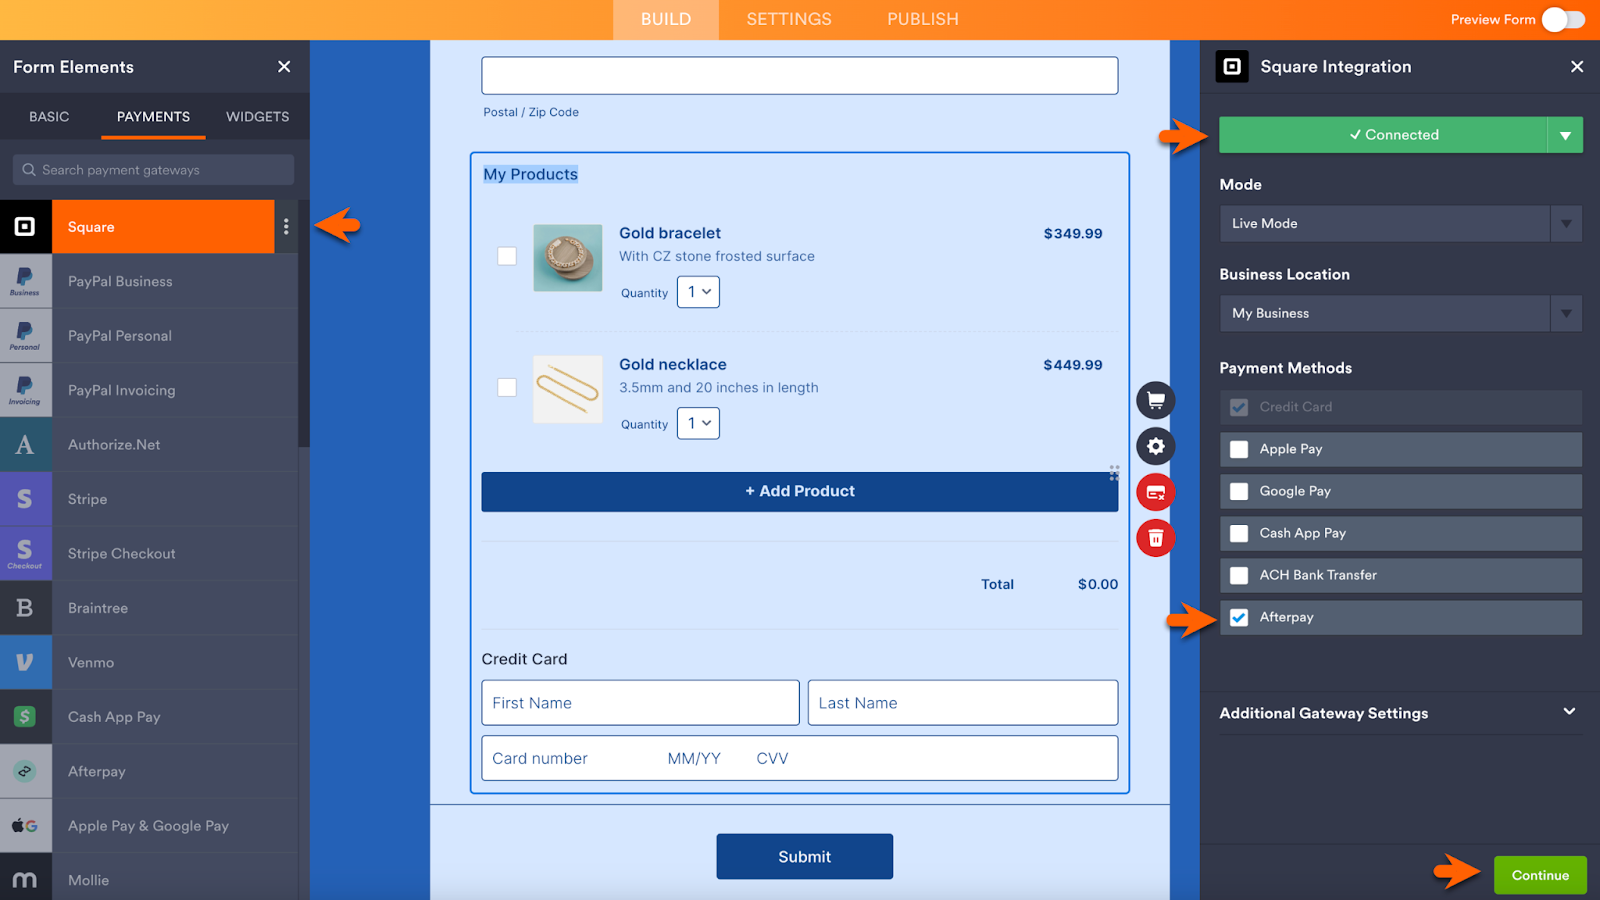Open the WIDGETS elements tab
This screenshot has height=900, width=1600.
(257, 117)
